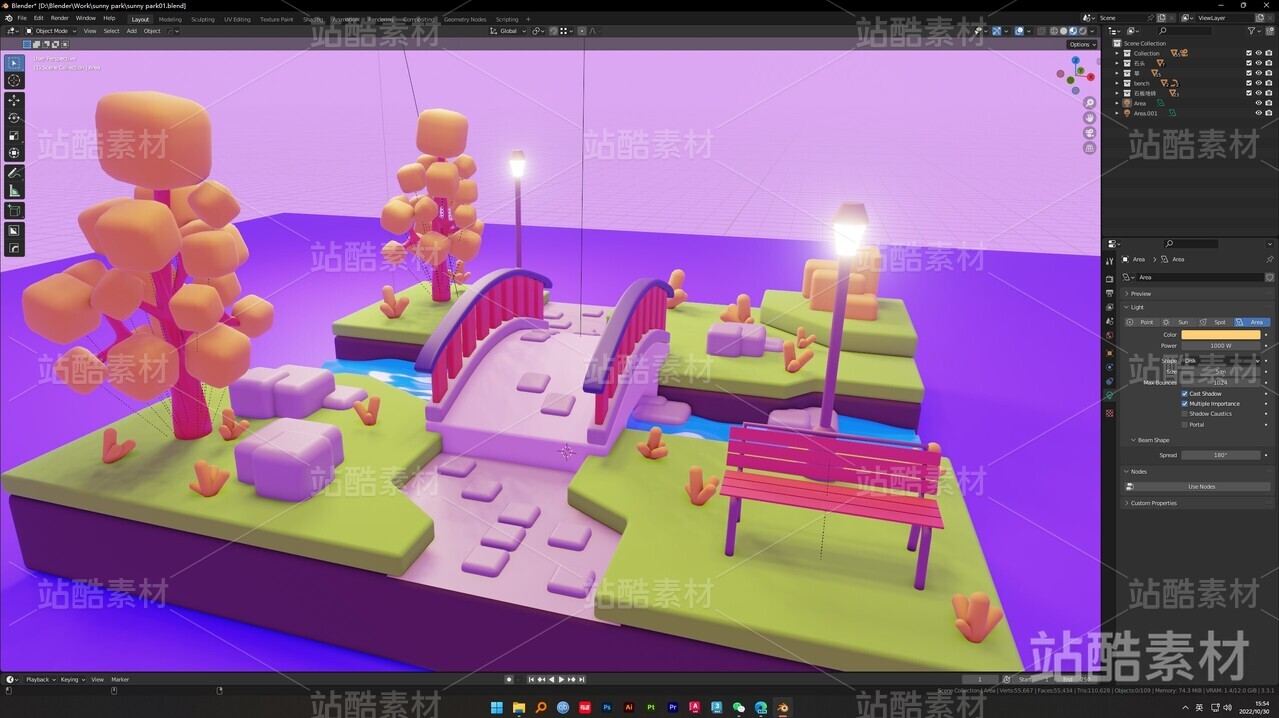Viewport: 1279px width, 718px height.
Task: Select the Annotate tool
Action: 14,173
